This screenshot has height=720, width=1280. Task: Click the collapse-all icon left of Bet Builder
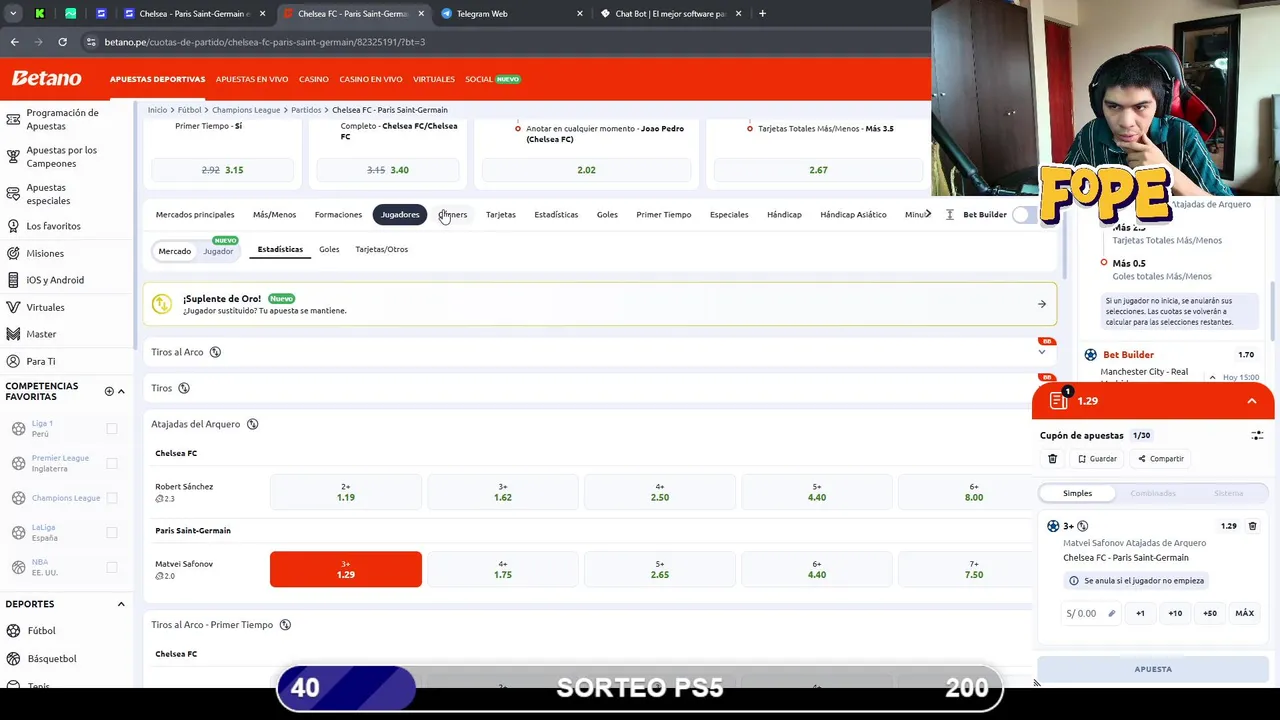click(x=949, y=215)
